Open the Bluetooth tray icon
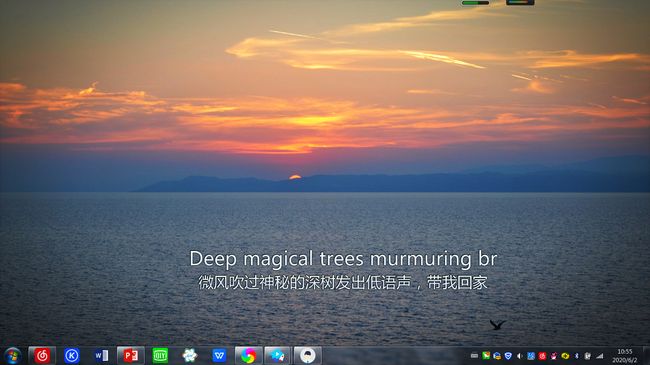Image resolution: width=650 pixels, height=365 pixels. (x=576, y=356)
